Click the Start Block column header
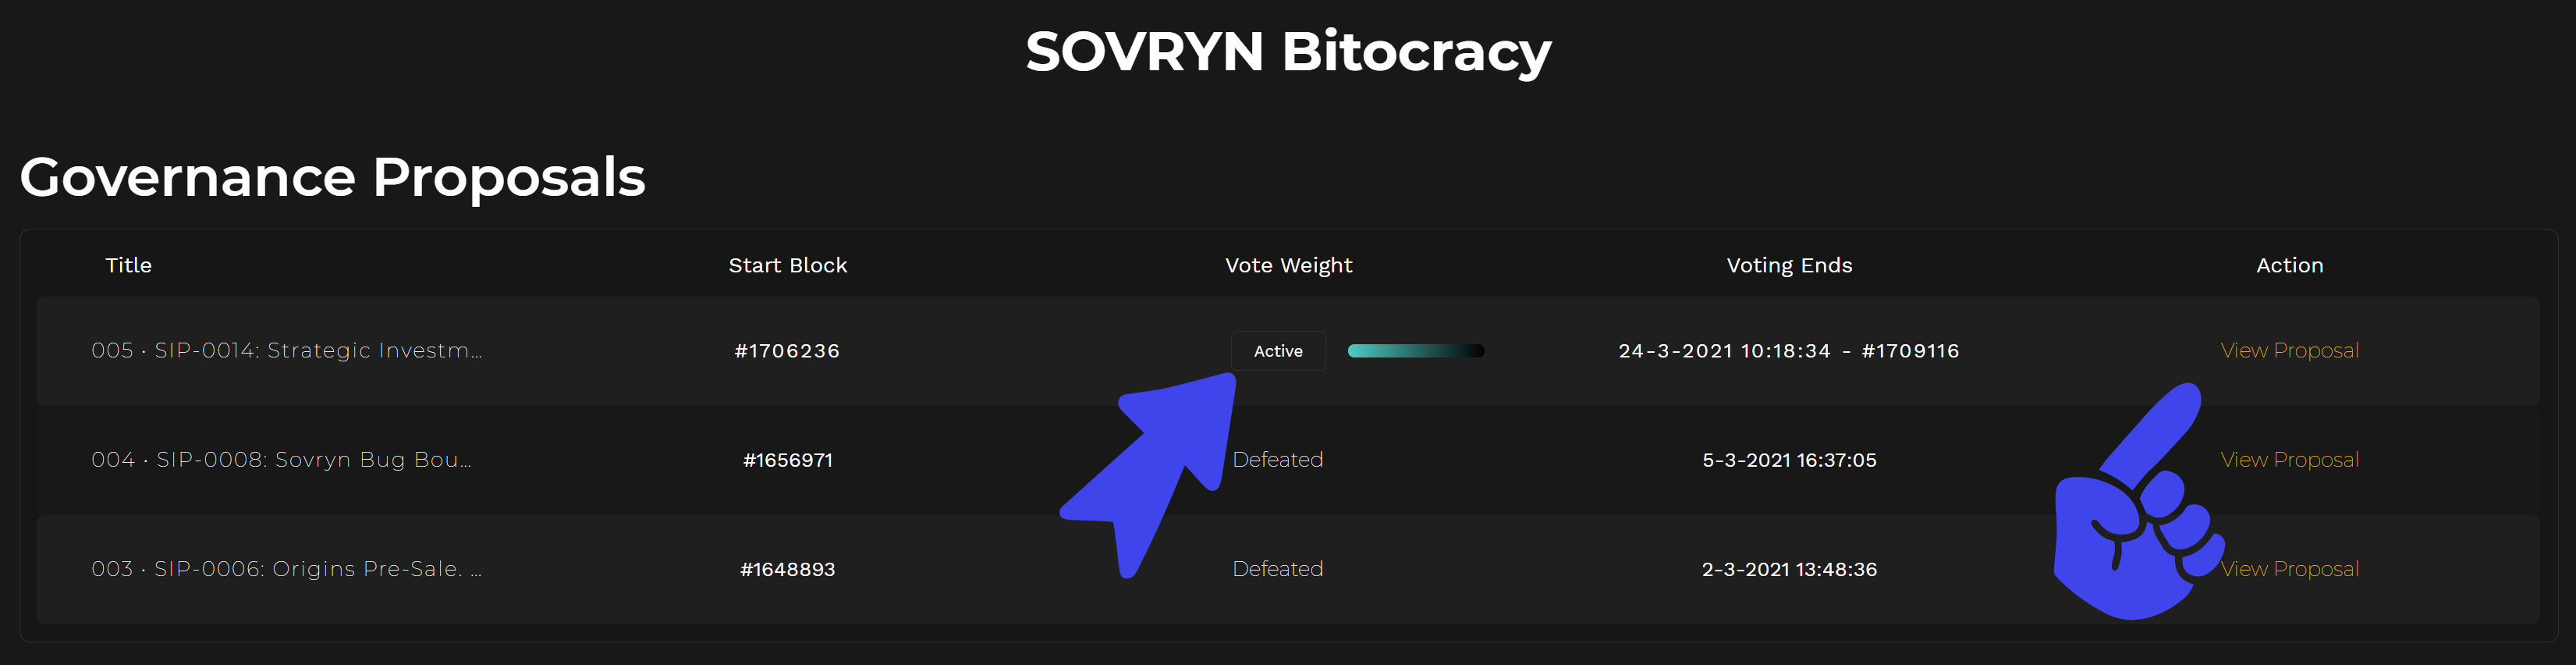Image resolution: width=2576 pixels, height=665 pixels. pyautogui.click(x=788, y=265)
